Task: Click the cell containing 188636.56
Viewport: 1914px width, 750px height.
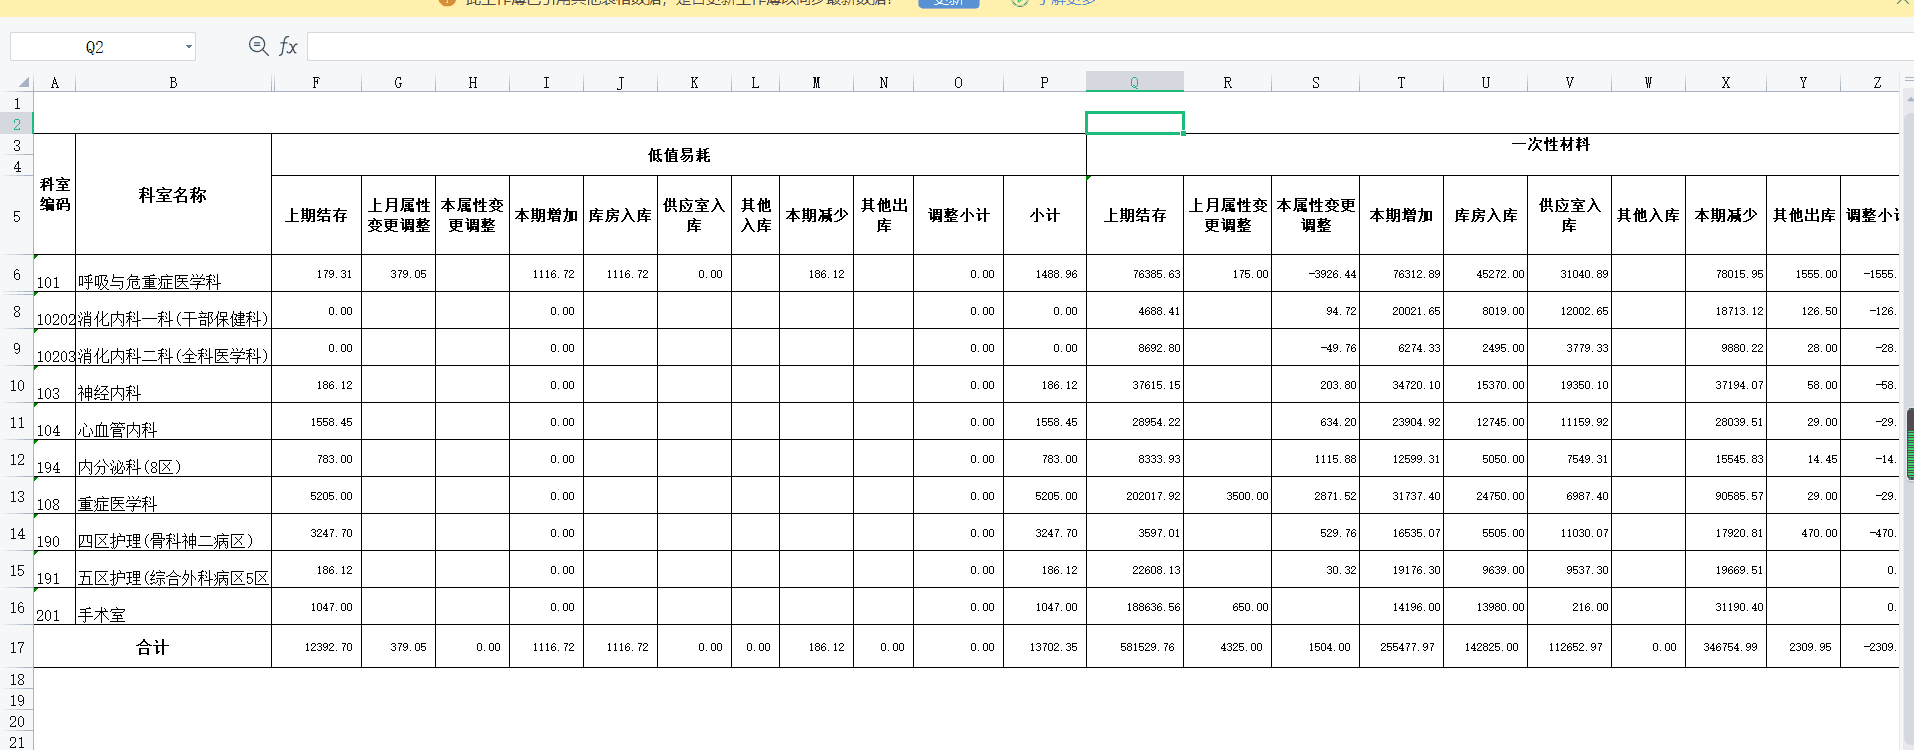Action: tap(1135, 607)
